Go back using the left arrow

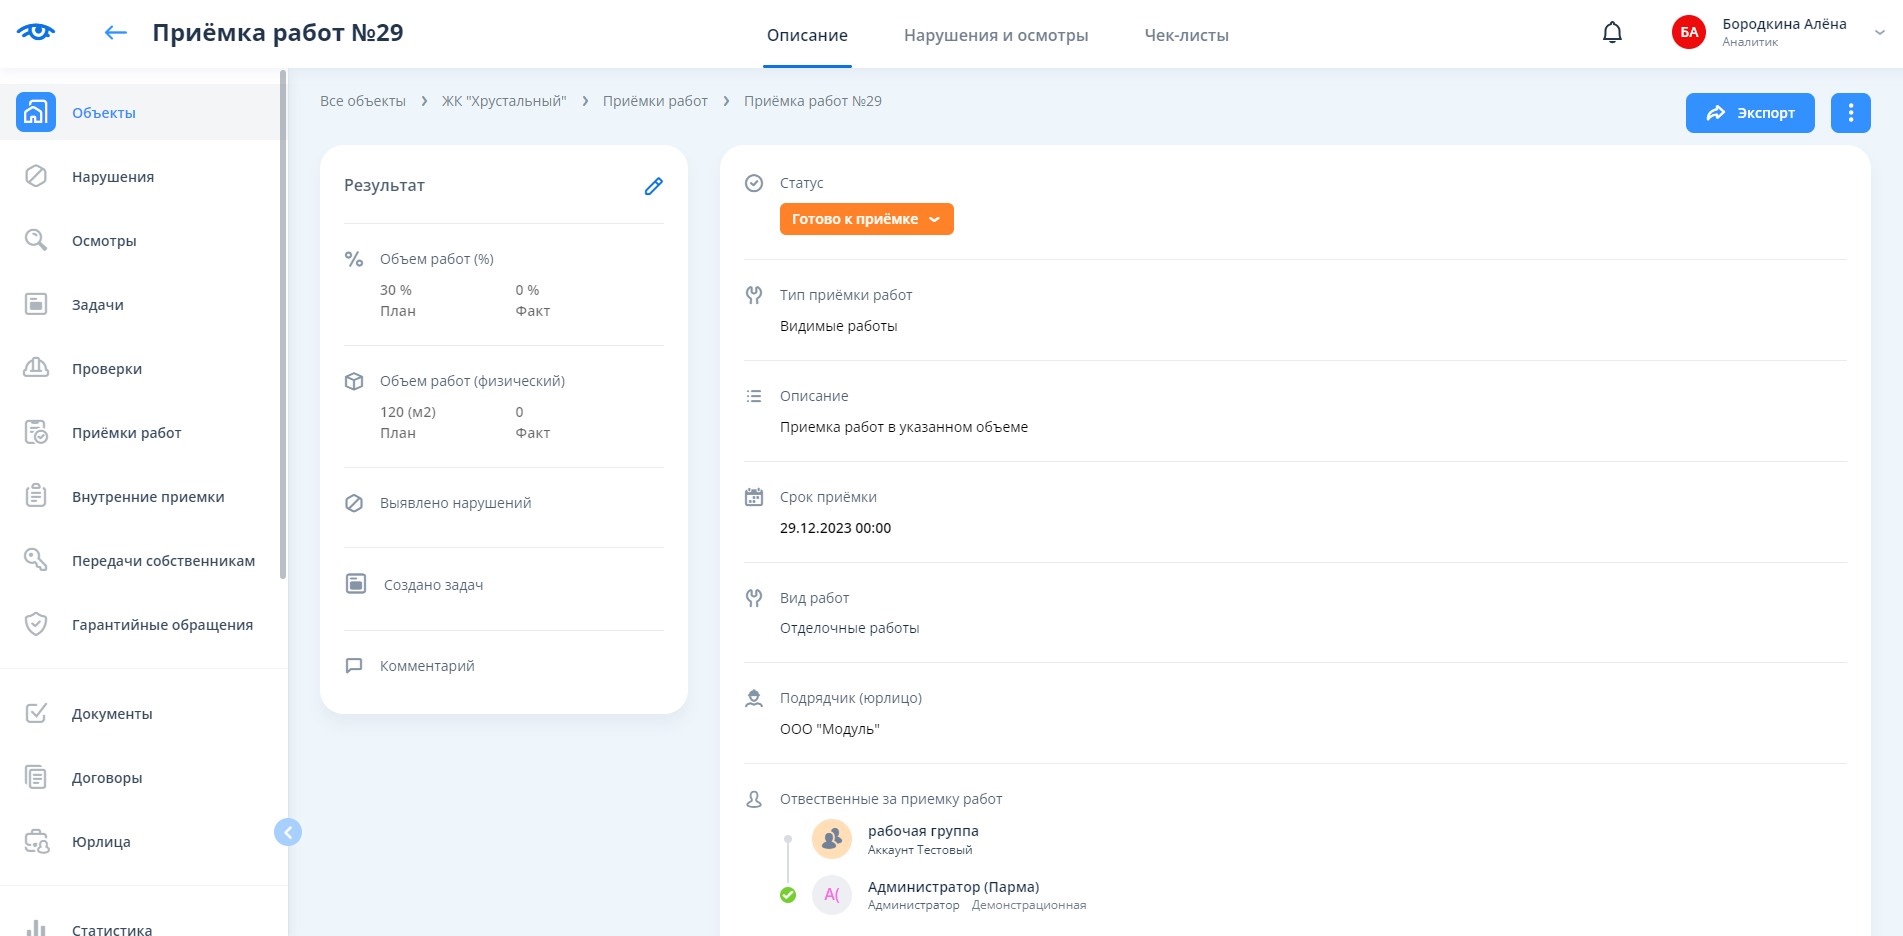click(116, 33)
